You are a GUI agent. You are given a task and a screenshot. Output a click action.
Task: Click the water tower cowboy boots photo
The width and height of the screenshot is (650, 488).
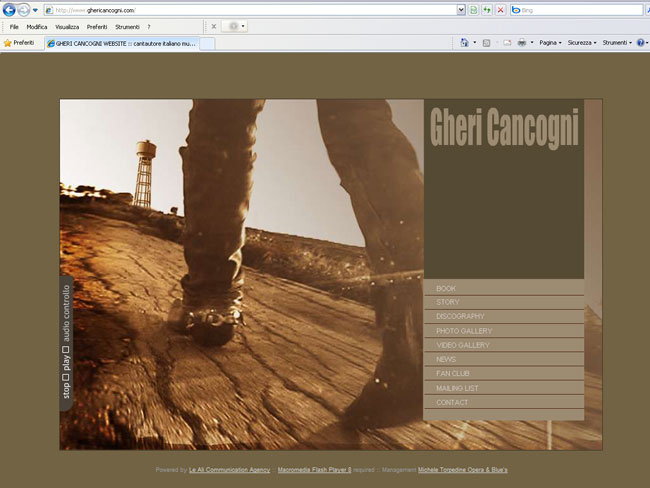(242, 274)
